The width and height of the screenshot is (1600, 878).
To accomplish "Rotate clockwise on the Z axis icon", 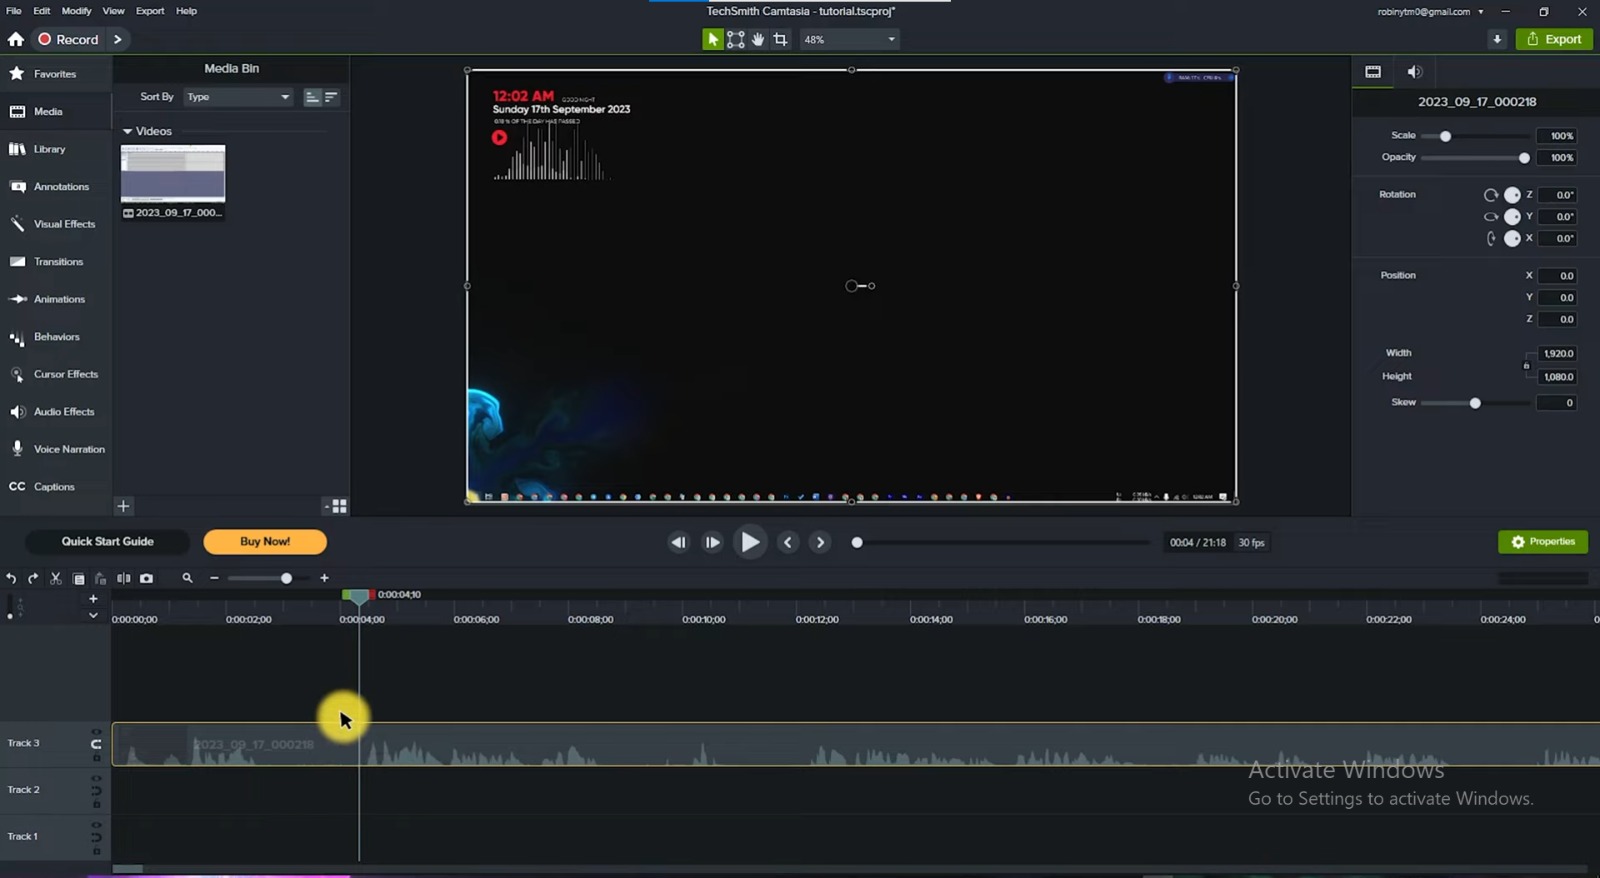I will (1491, 195).
